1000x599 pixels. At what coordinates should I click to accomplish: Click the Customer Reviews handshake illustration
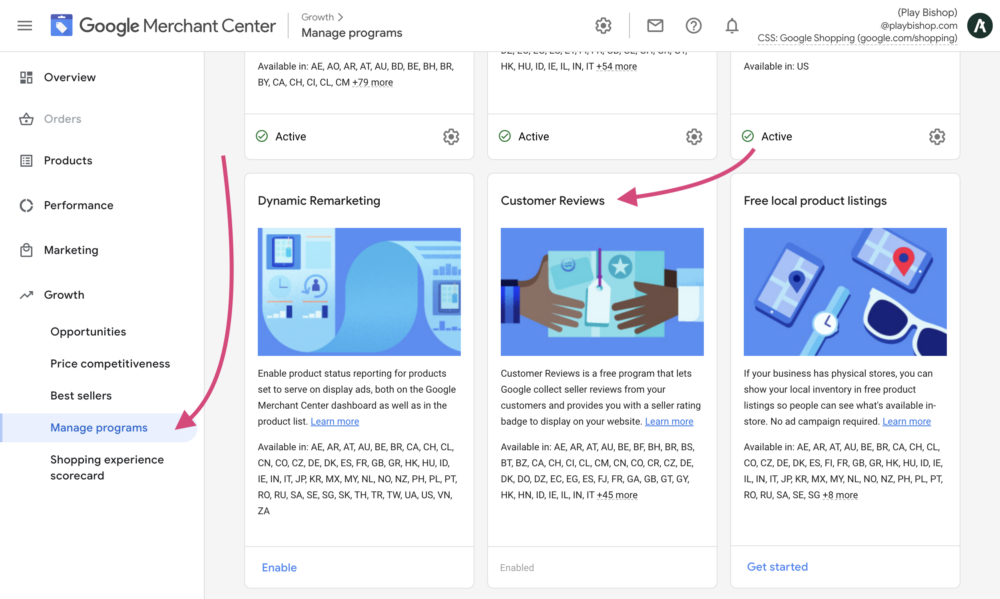pos(601,292)
